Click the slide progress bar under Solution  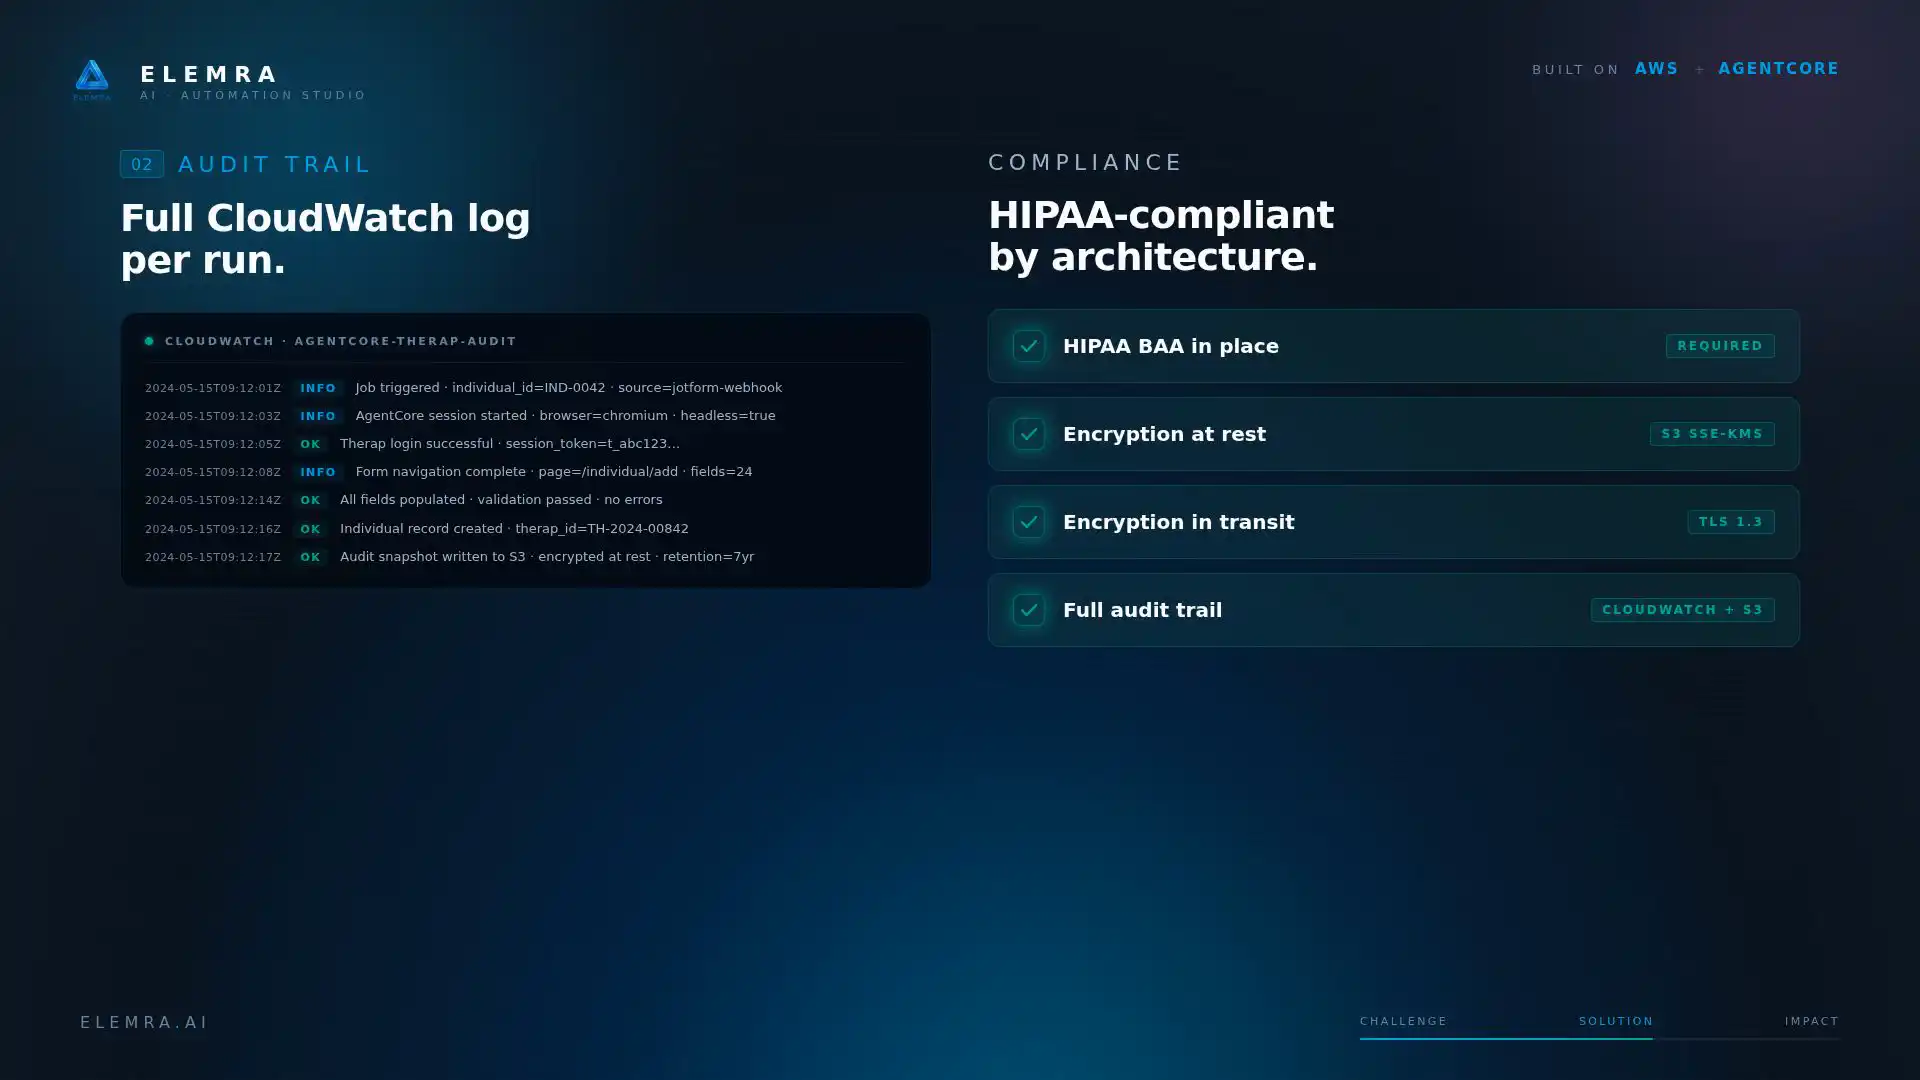pos(1599,1038)
